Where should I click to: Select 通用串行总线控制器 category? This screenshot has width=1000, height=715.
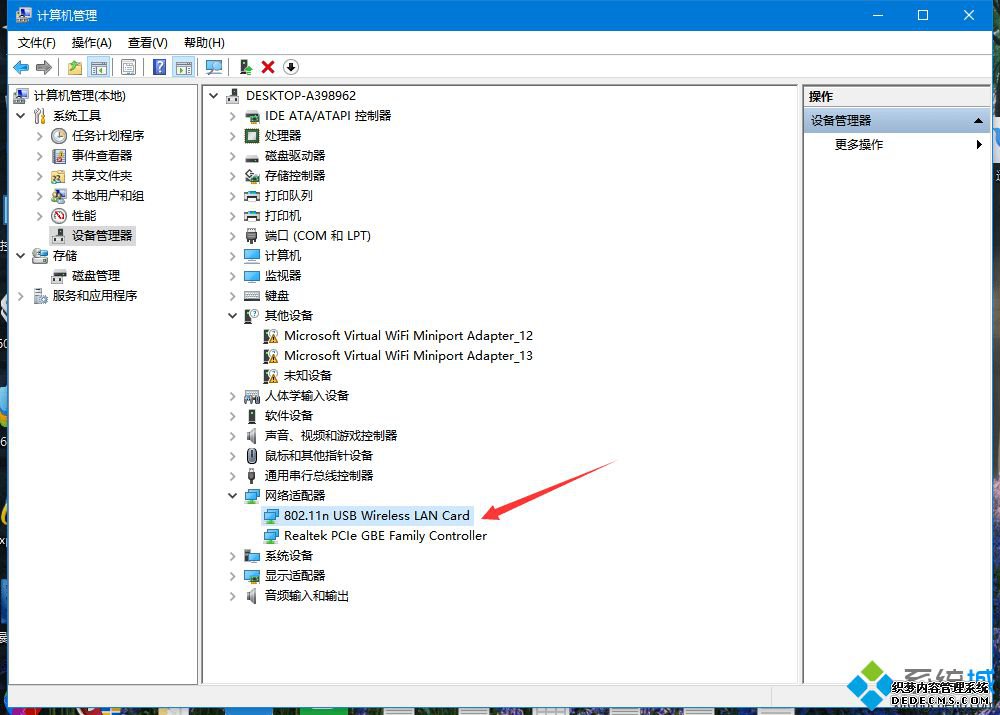coord(319,476)
